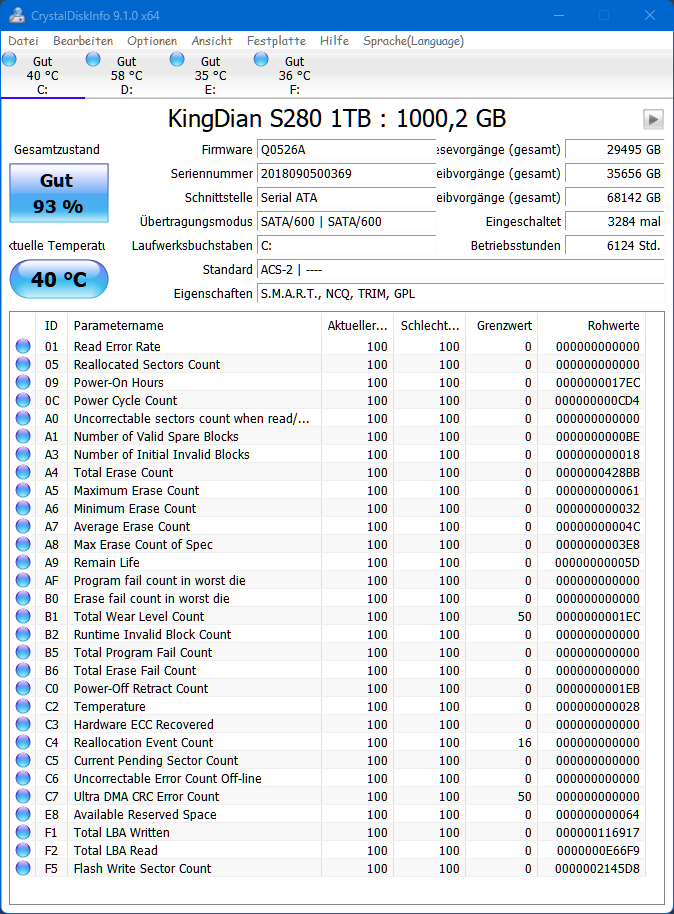Select the Total LBA Read row
The width and height of the screenshot is (674, 914).
click(x=328, y=850)
